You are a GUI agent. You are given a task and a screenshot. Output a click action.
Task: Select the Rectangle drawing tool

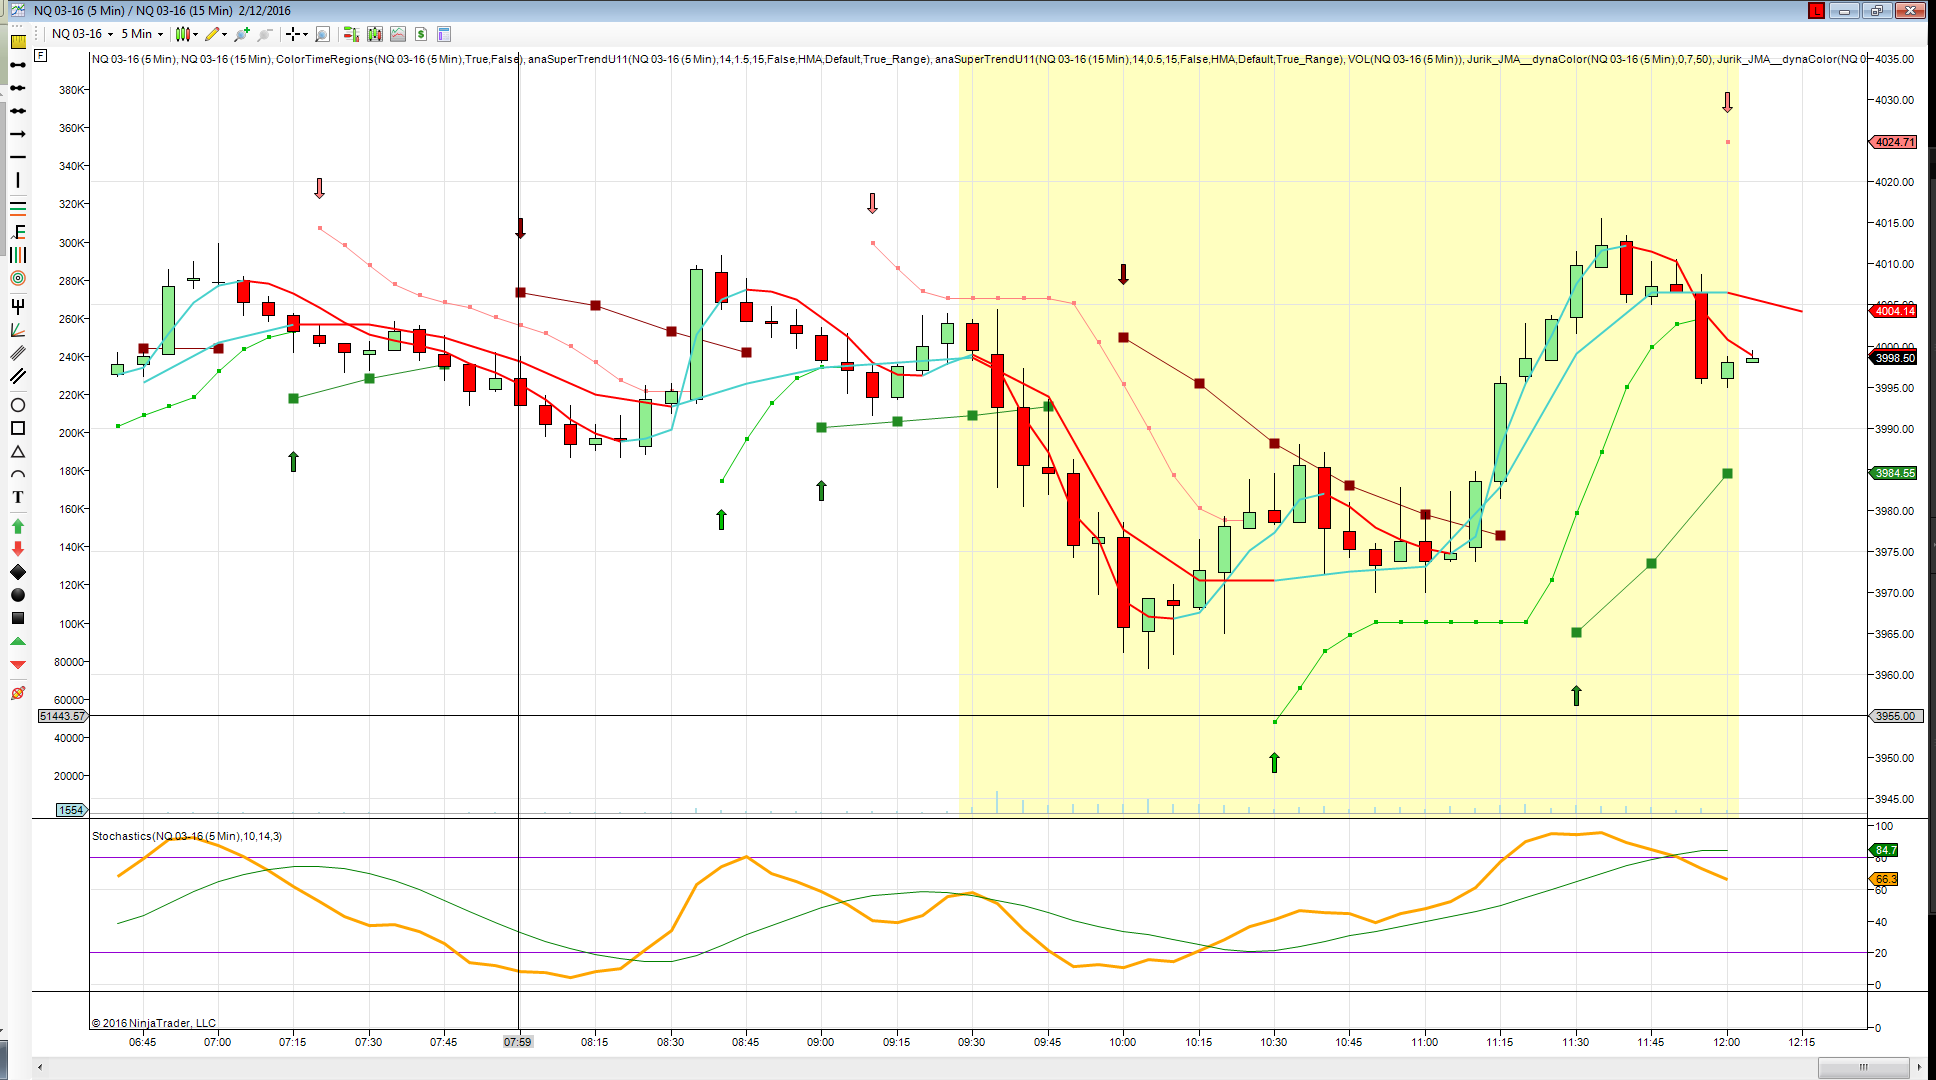tap(18, 428)
